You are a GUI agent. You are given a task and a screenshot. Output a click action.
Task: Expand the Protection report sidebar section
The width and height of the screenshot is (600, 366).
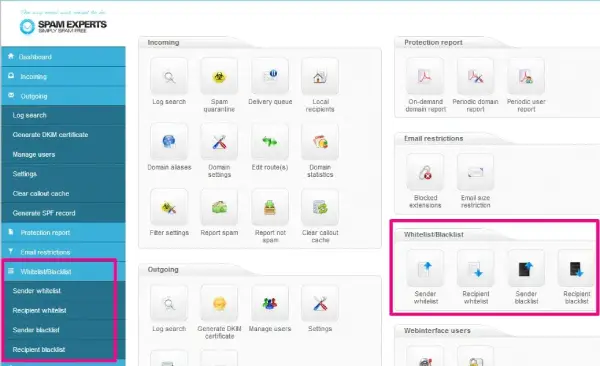point(64,232)
